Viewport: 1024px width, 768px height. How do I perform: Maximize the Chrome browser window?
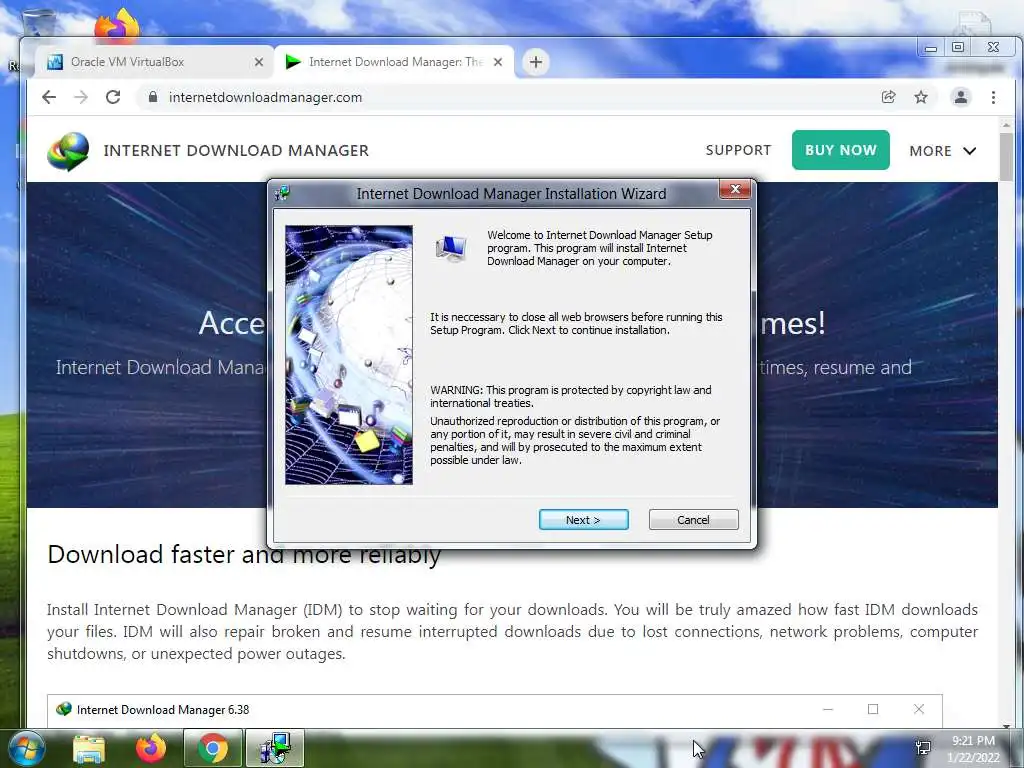point(958,47)
